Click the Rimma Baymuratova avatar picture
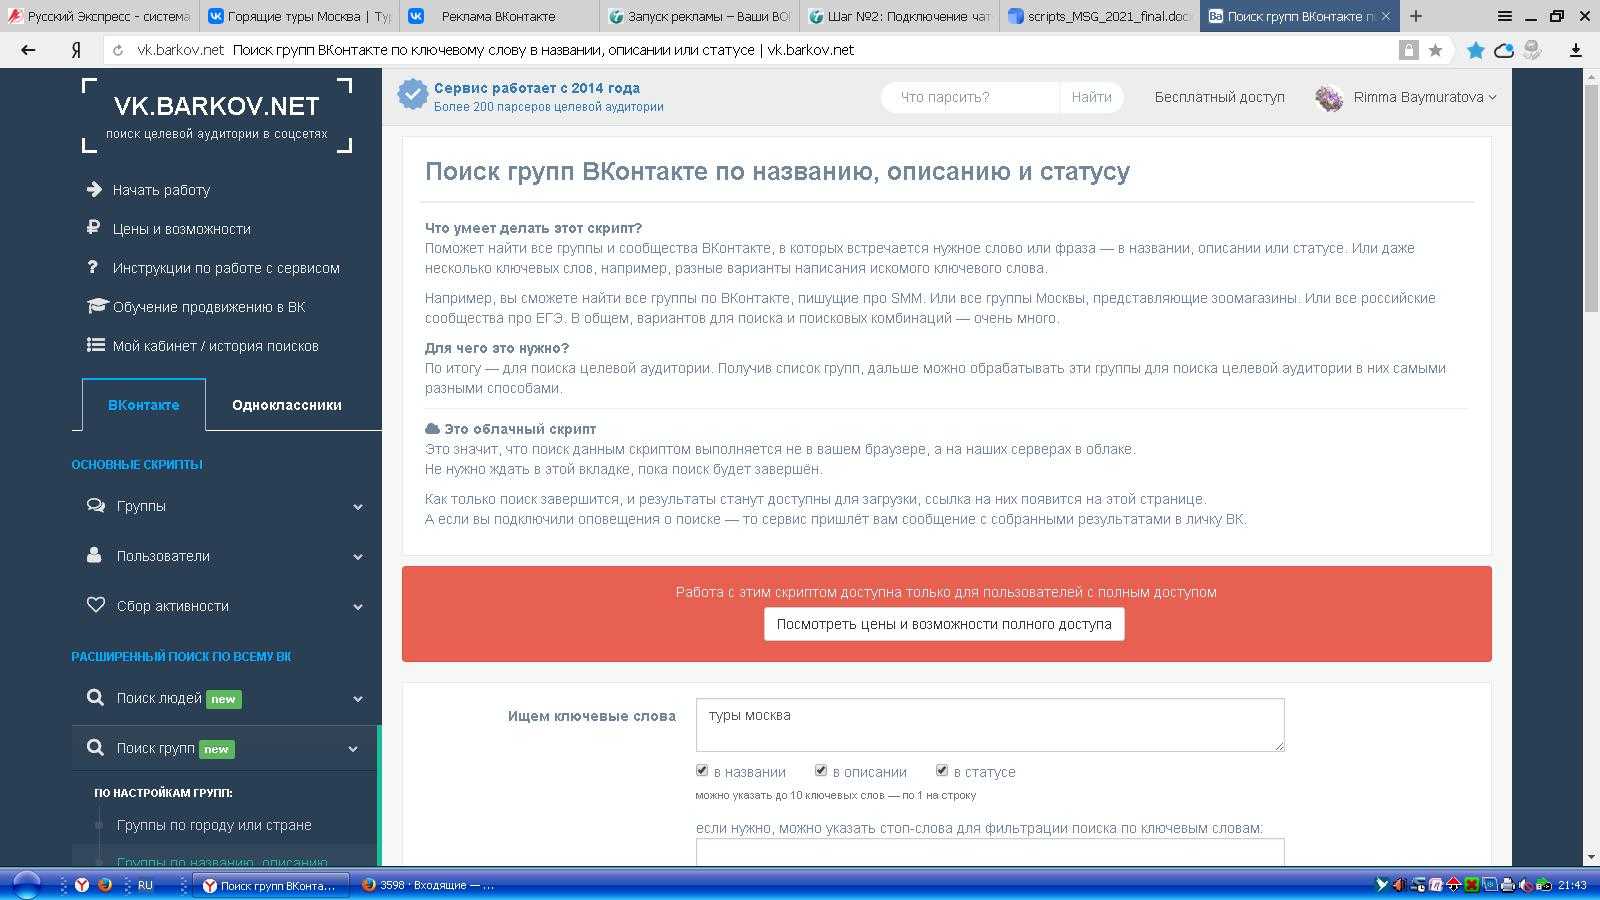 (x=1329, y=98)
